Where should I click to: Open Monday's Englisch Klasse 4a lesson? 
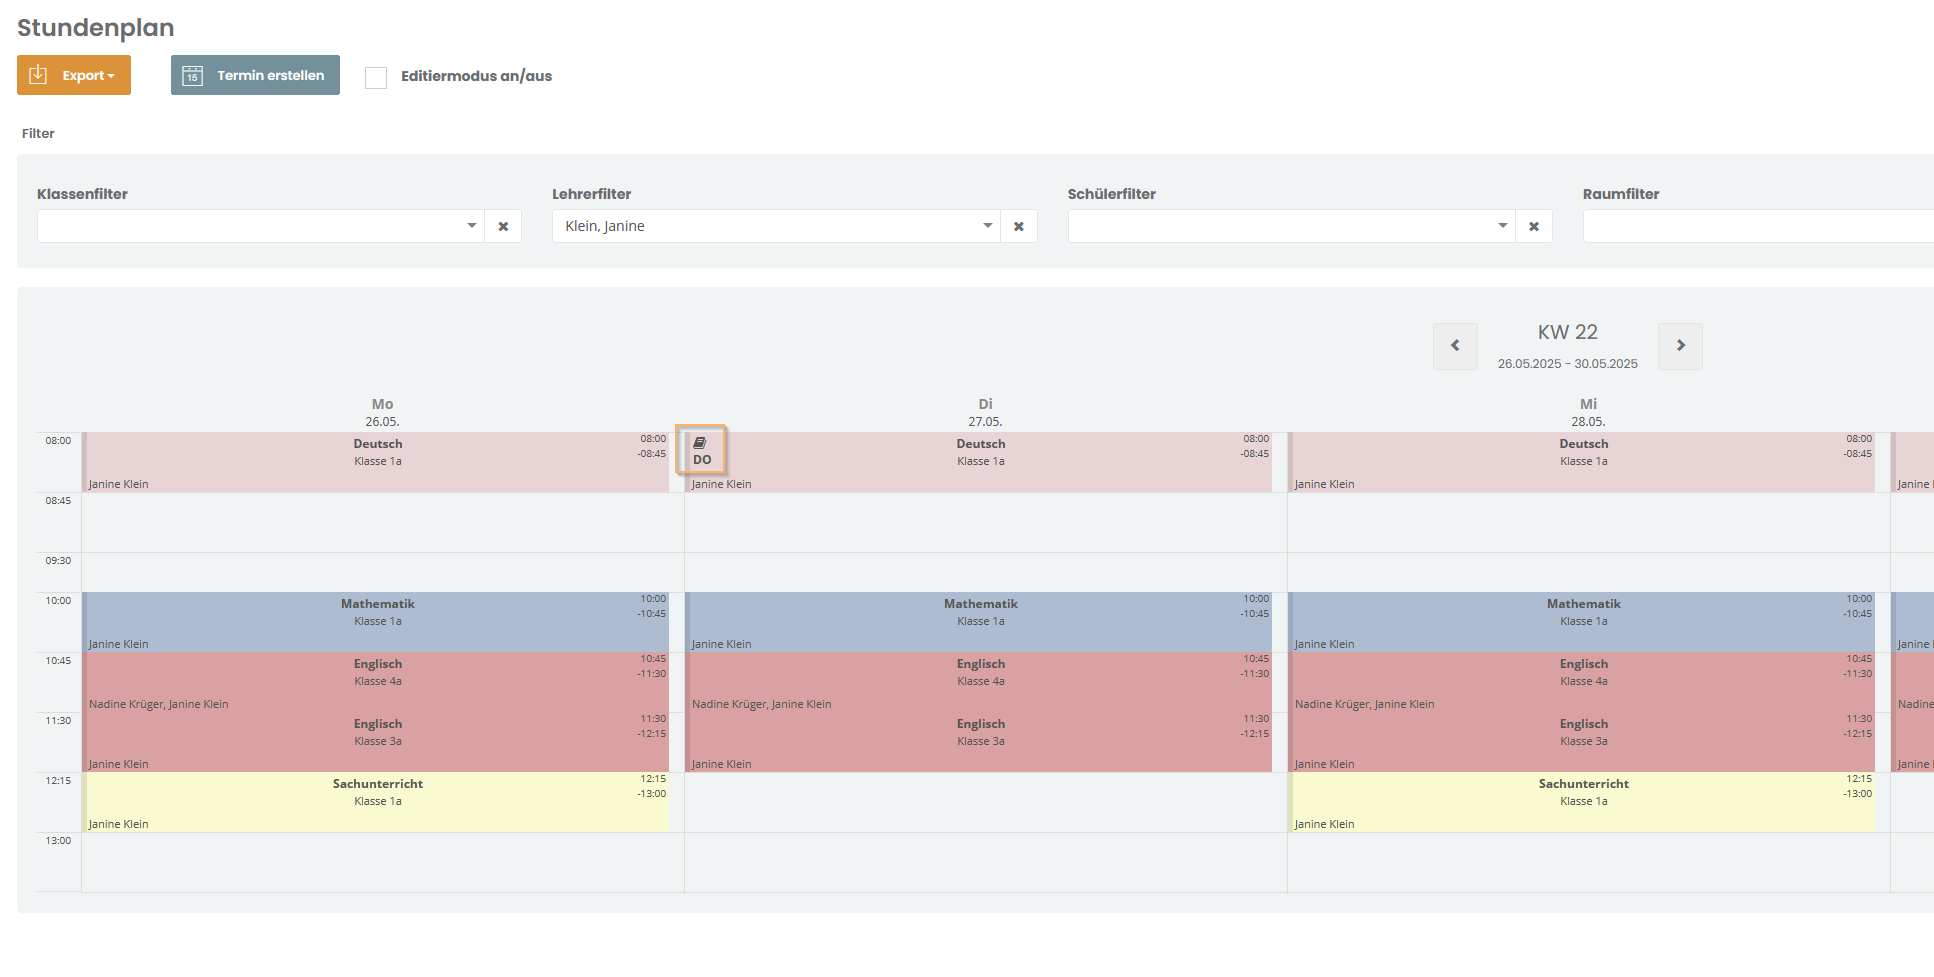pos(376,682)
